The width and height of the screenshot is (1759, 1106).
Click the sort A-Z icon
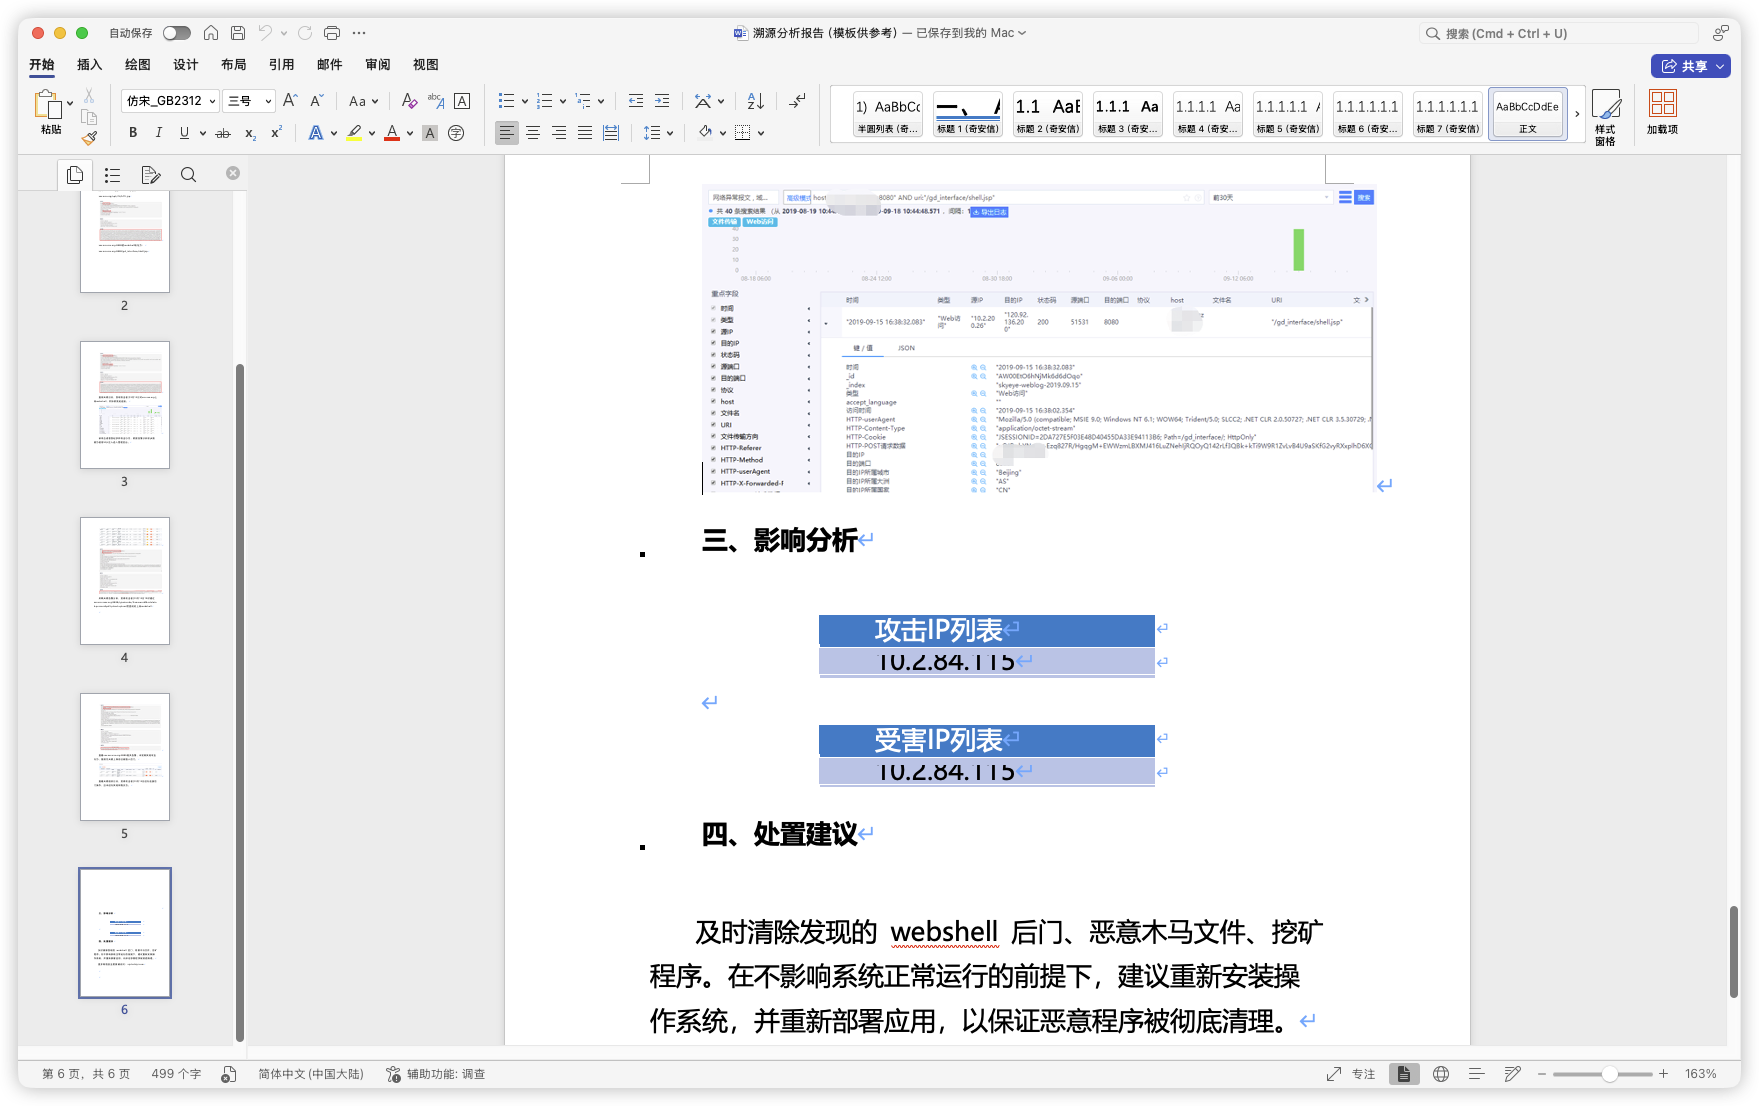coord(755,101)
